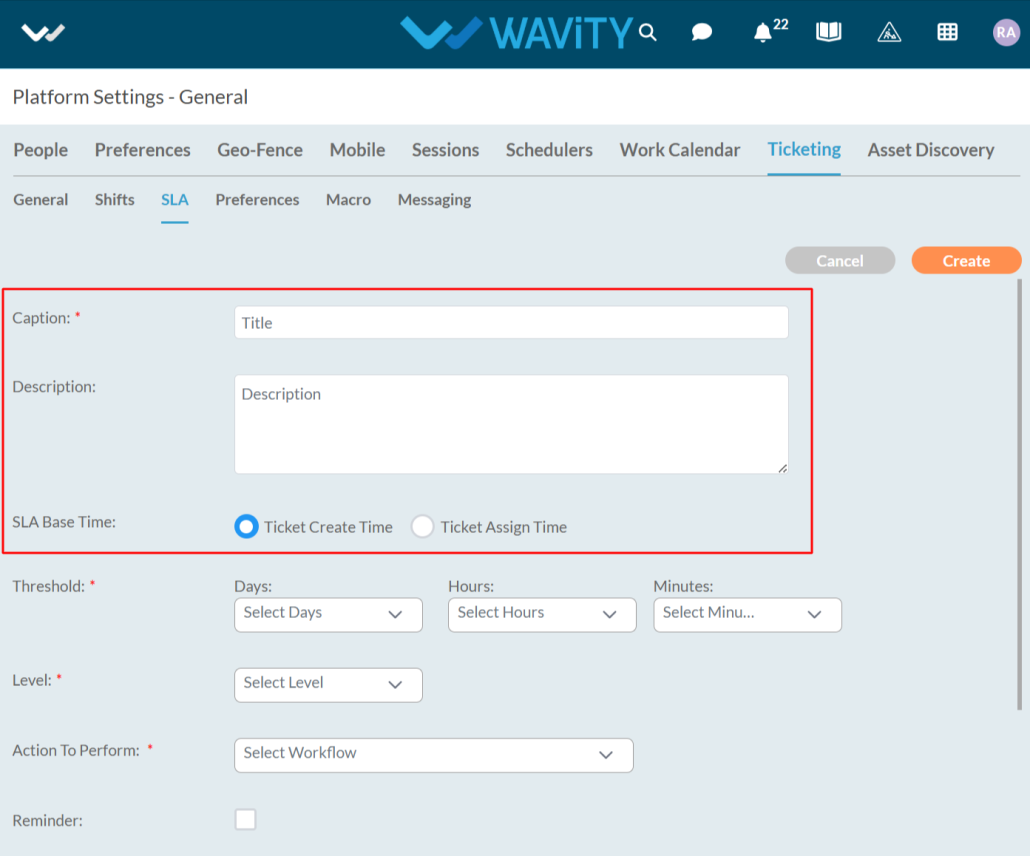Go to the Ticketing Preferences sub-tab

[258, 200]
